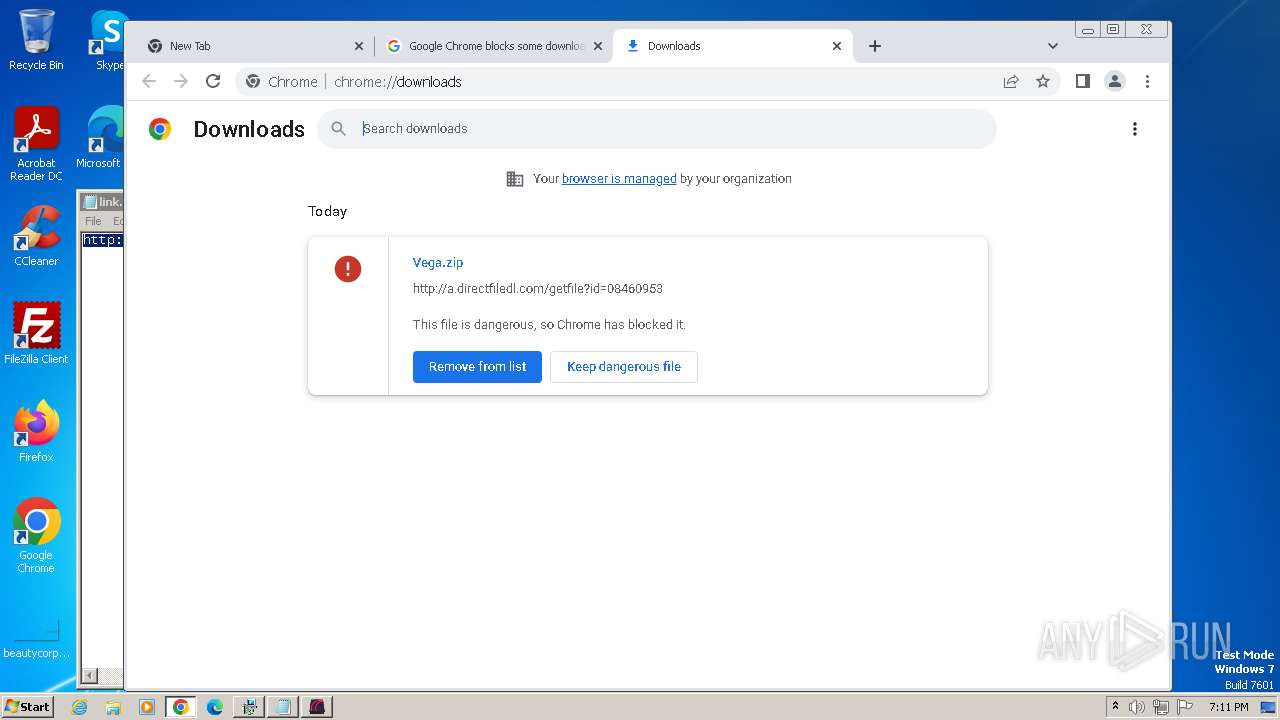The width and height of the screenshot is (1280, 720).
Task: Click the scroll left arrow in link notepad window
Action: (x=88, y=676)
